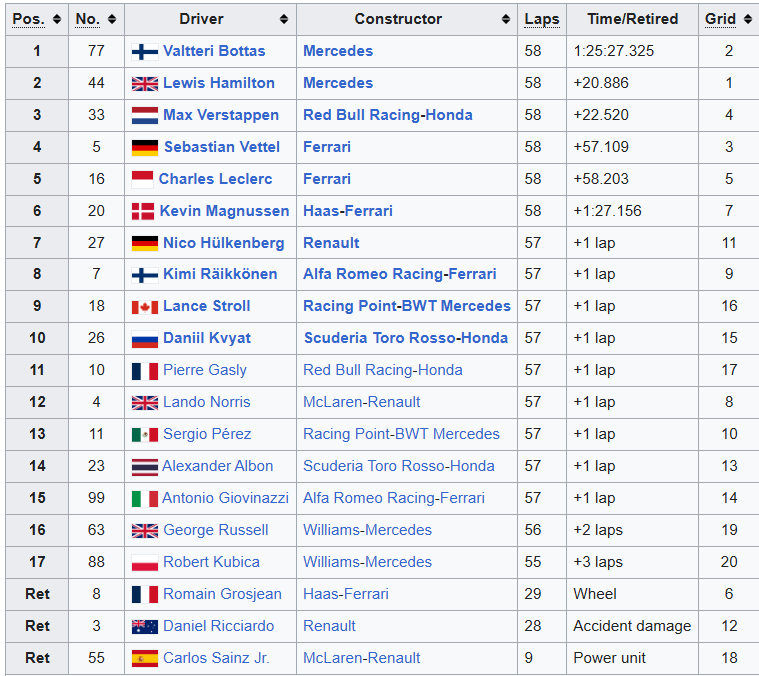The image size is (759, 676).
Task: Open George Russell driver link
Action: coord(215,530)
